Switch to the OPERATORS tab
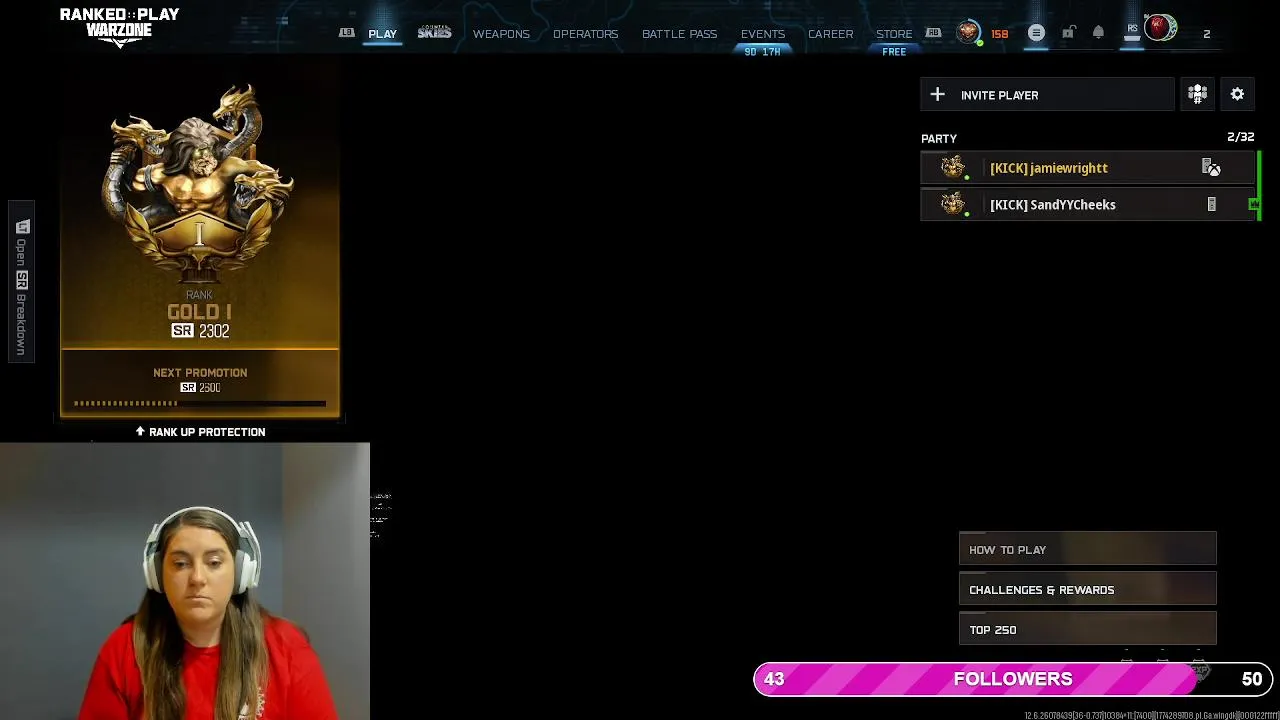 click(585, 34)
